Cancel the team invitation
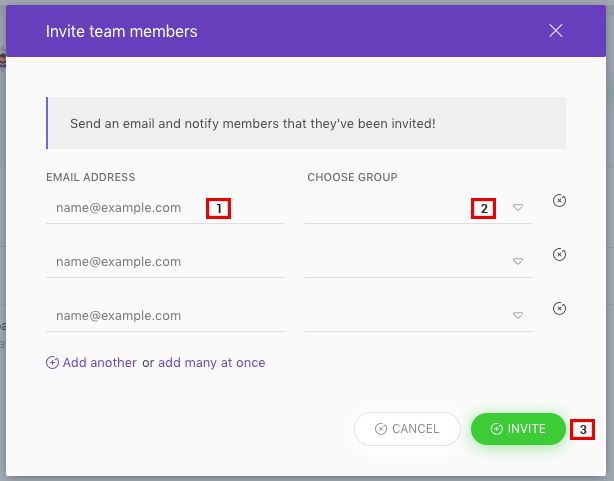Viewport: 614px width, 481px height. [407, 429]
